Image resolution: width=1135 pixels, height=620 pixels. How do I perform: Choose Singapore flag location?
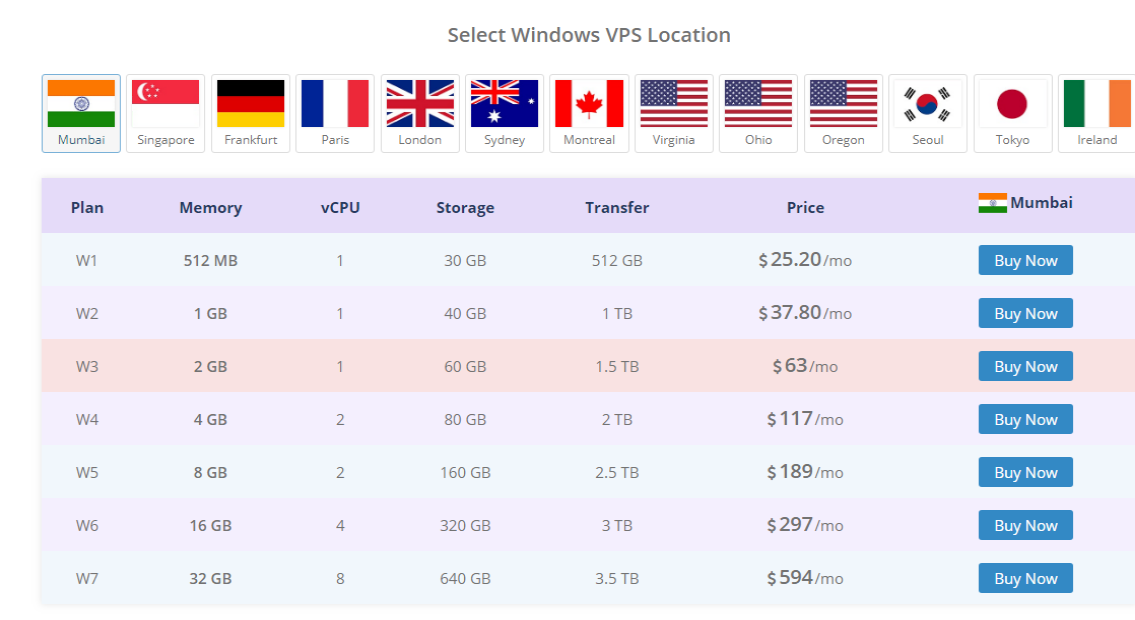166,114
